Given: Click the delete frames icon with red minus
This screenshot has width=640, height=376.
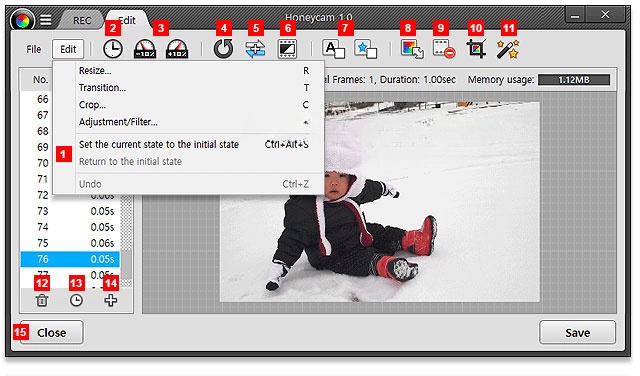Looking at the screenshot, I should [x=444, y=49].
